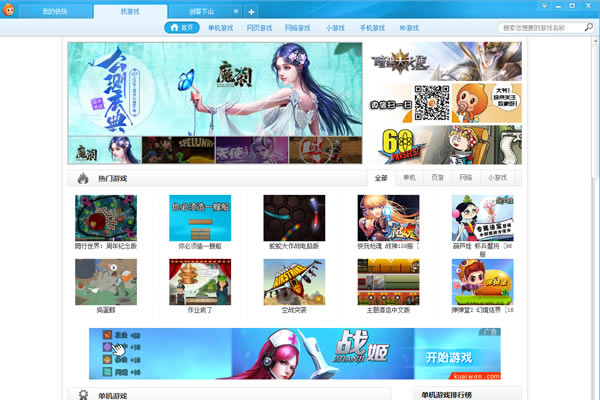Select the 页游 filter tab
Screen dimensions: 600x400
pos(437,178)
